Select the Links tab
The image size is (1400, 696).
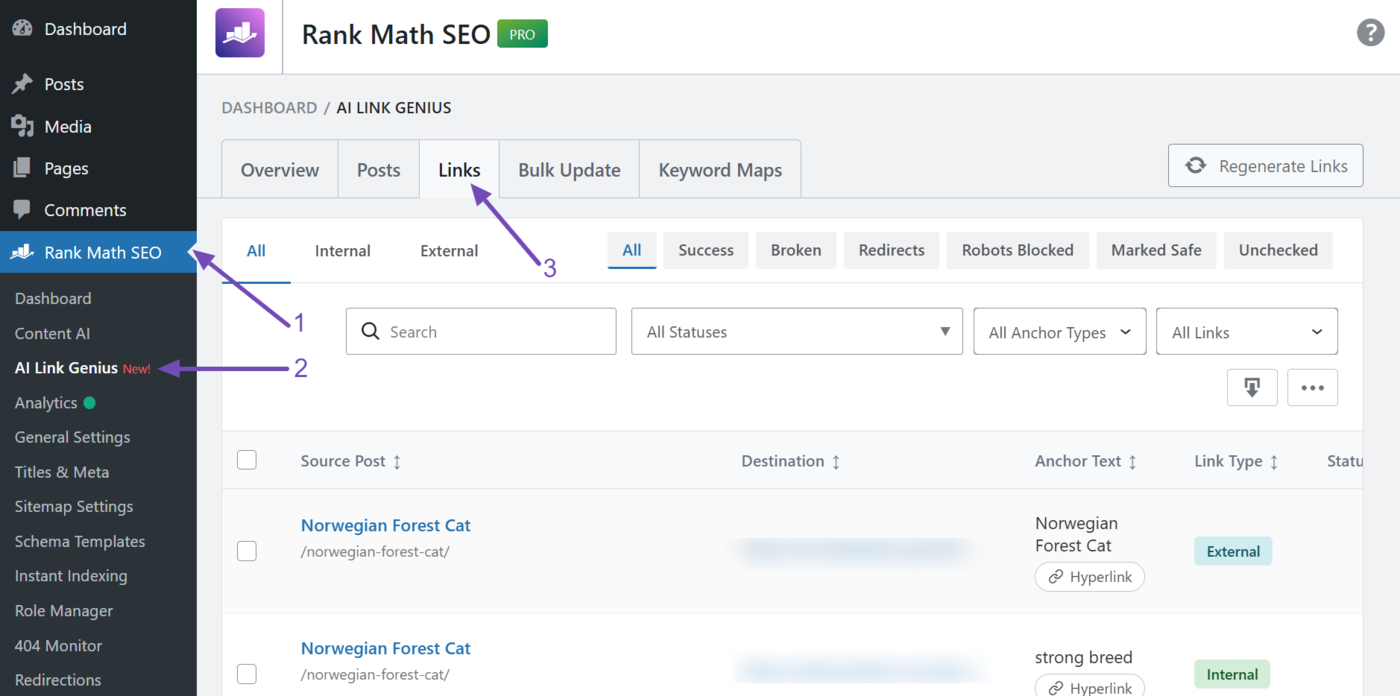pos(459,169)
